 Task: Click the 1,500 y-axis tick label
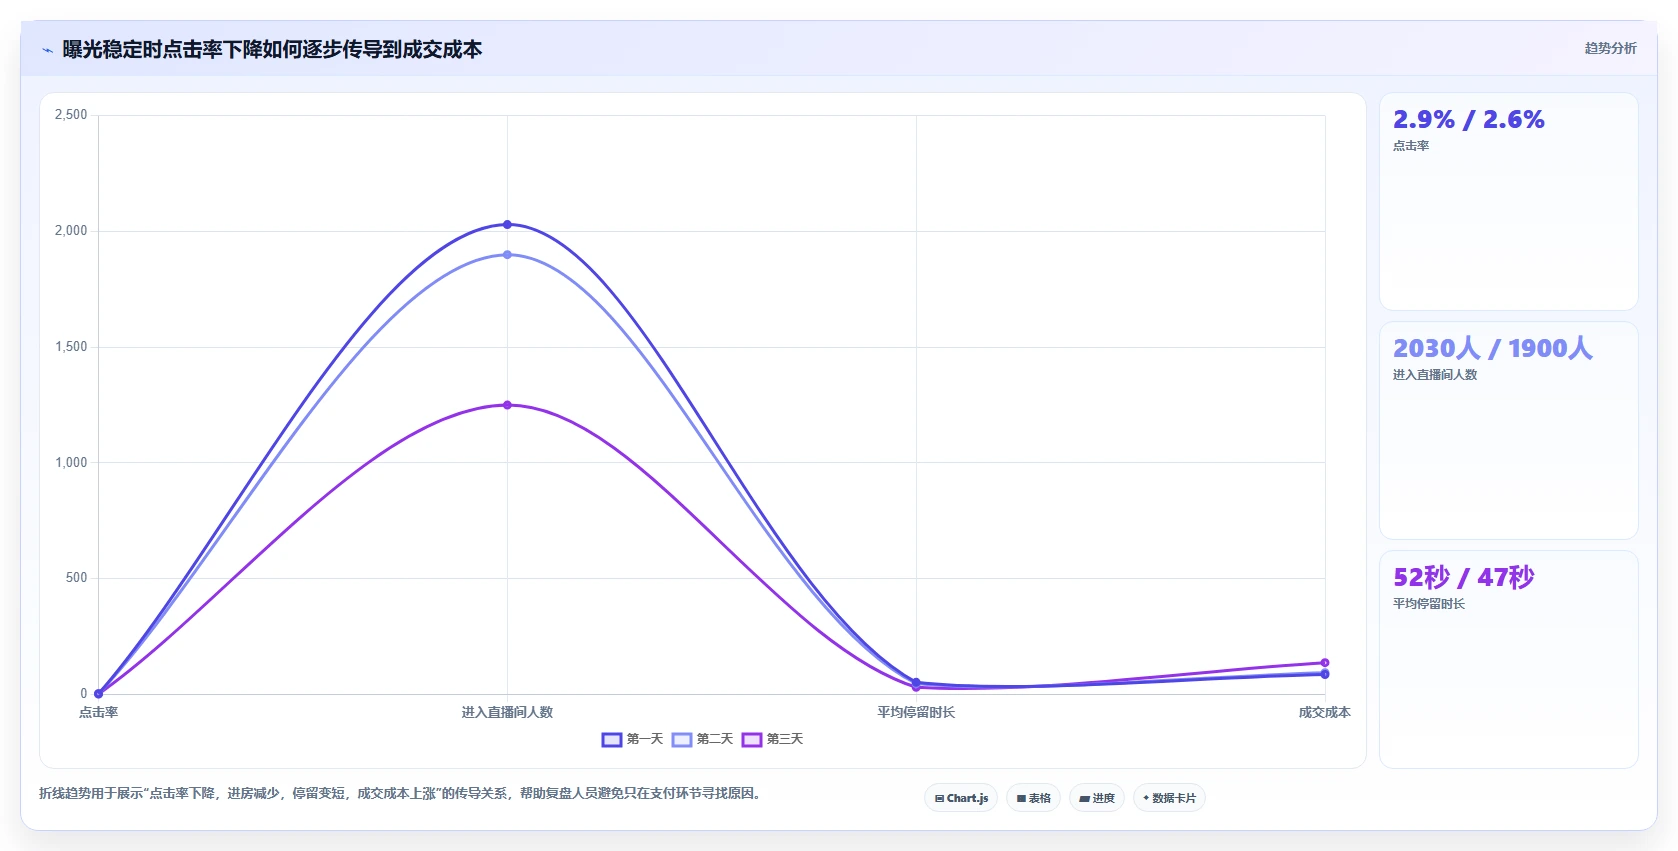point(71,347)
